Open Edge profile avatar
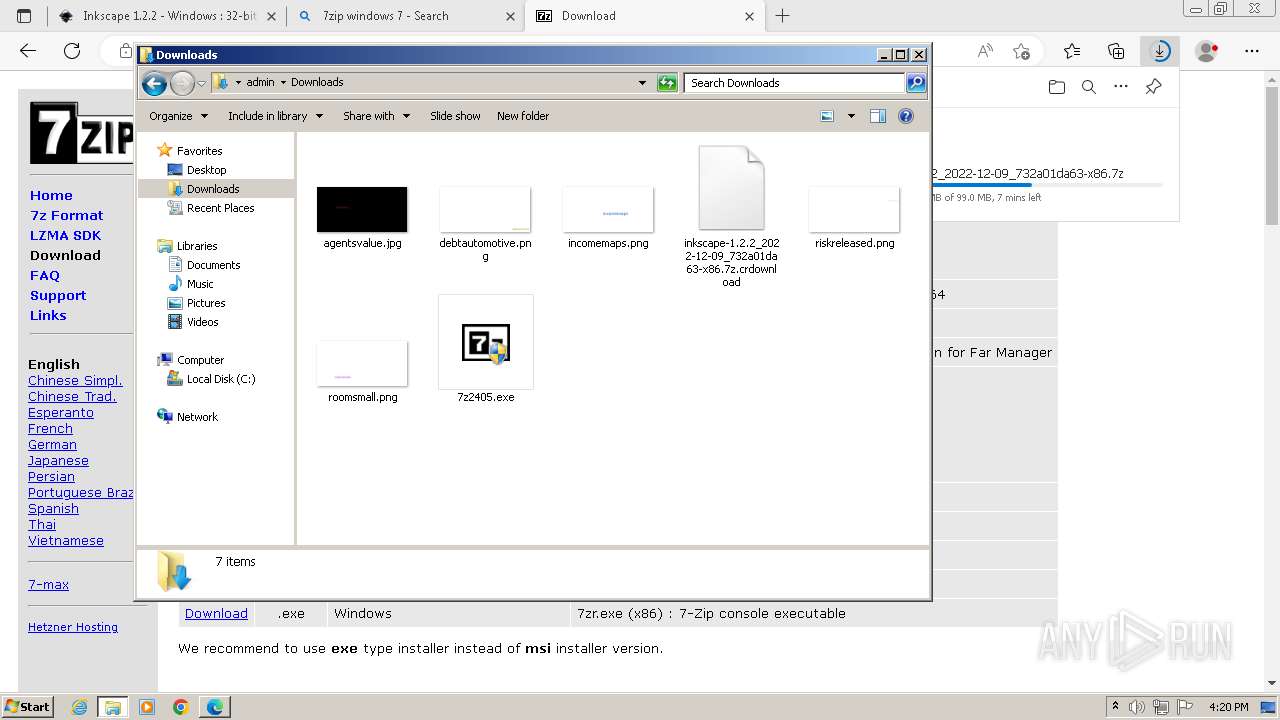This screenshot has width=1280, height=720. coord(1207,51)
